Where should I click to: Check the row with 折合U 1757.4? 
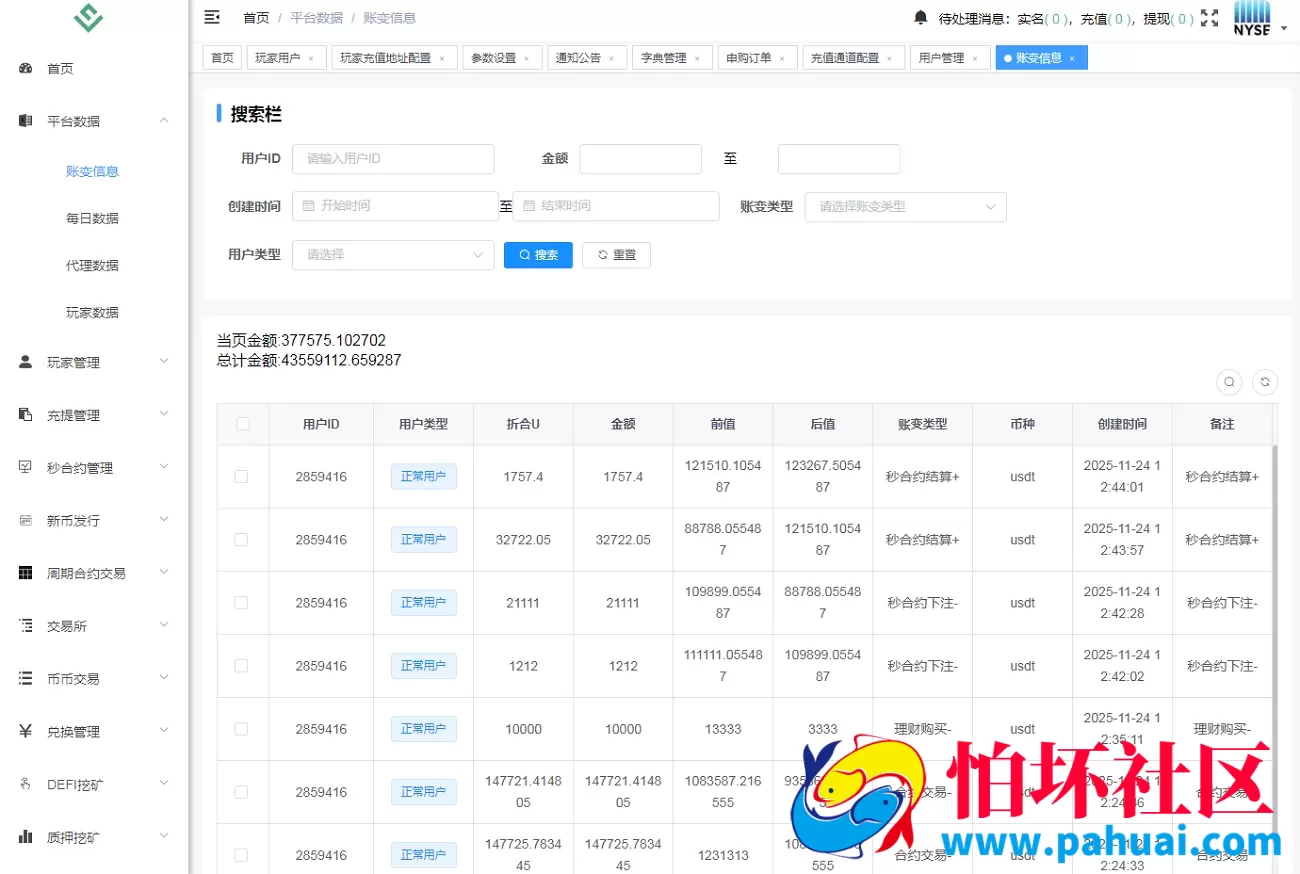tap(241, 477)
